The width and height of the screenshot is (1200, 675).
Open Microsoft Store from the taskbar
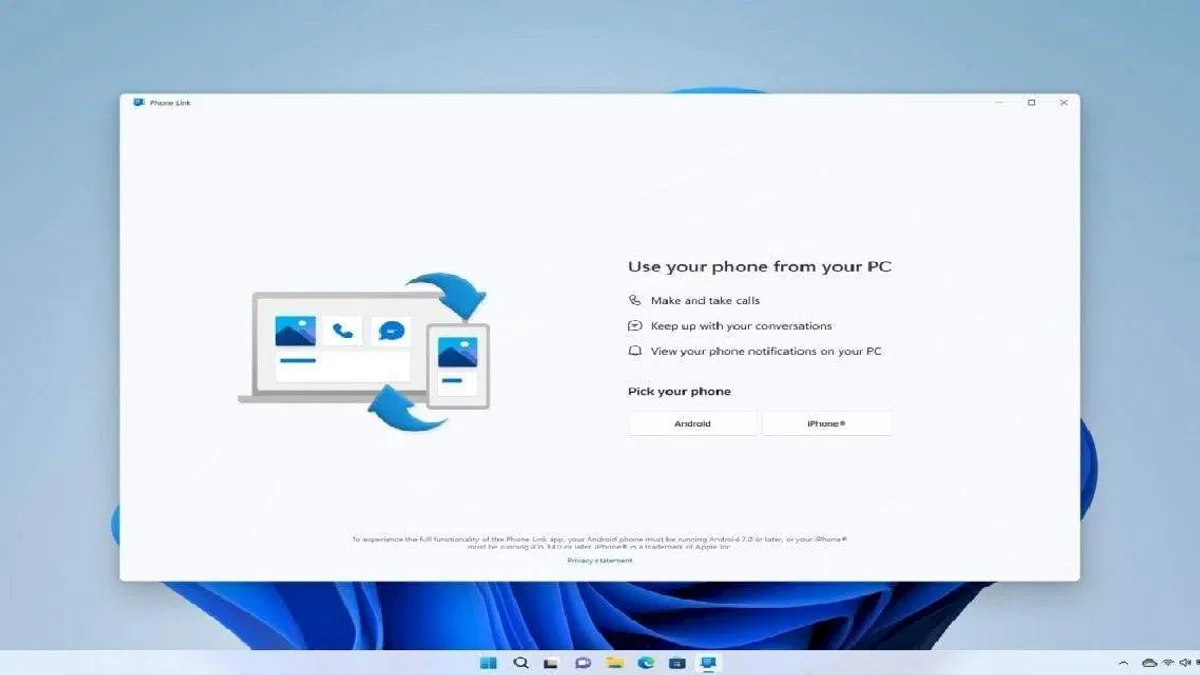click(678, 663)
